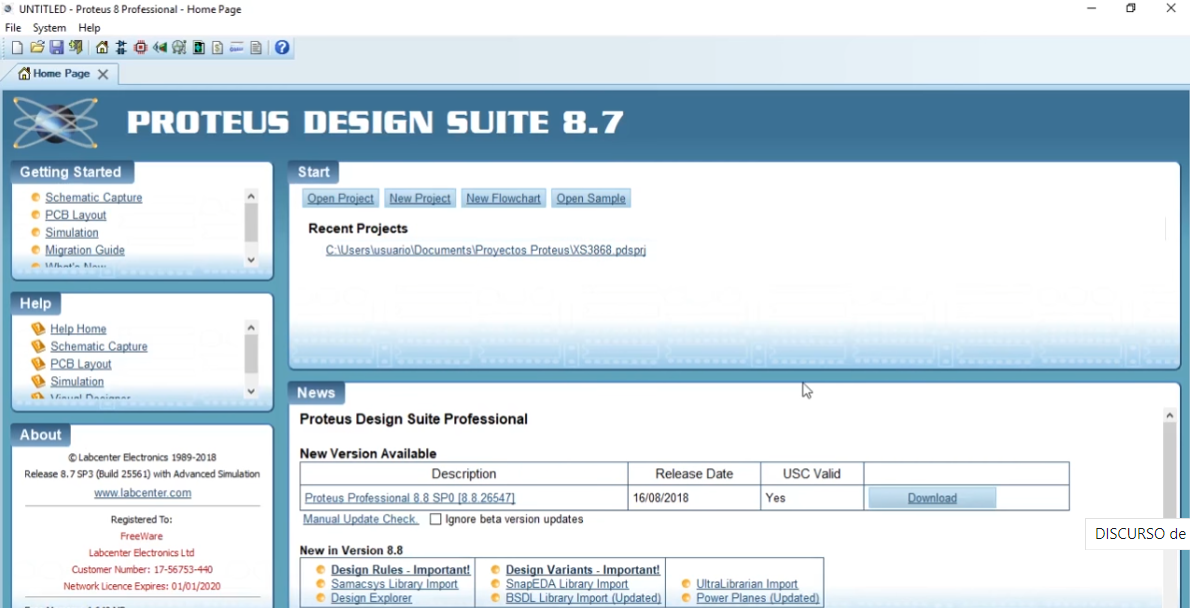The width and height of the screenshot is (1190, 608).
Task: Click the USC Valid column header
Action: tap(812, 474)
